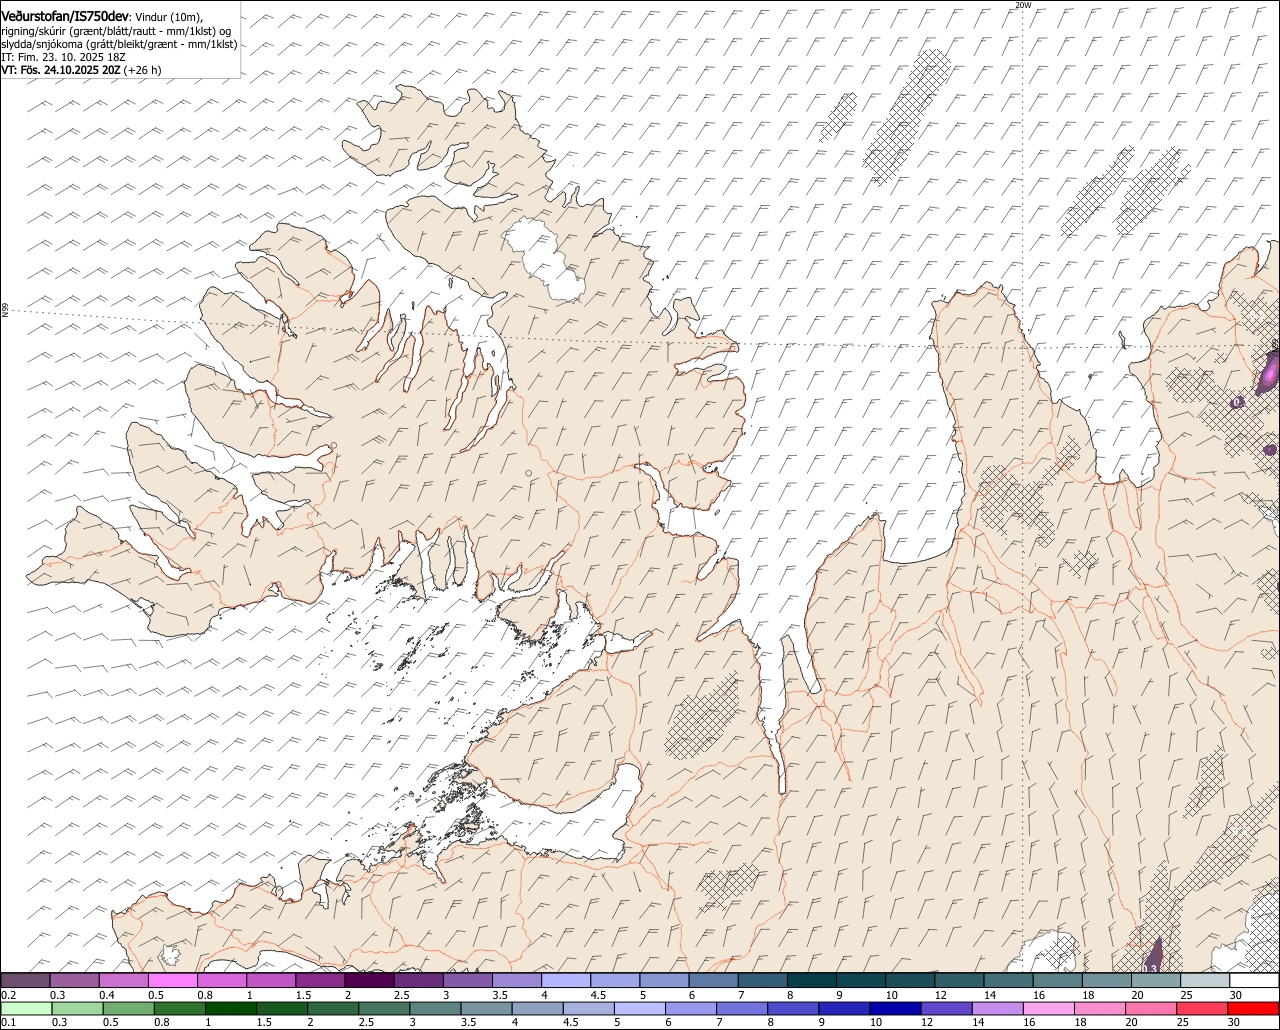The image size is (1280, 1030).
Task: Select the lower legend swatch labeled 0.5
Action: [128, 1008]
